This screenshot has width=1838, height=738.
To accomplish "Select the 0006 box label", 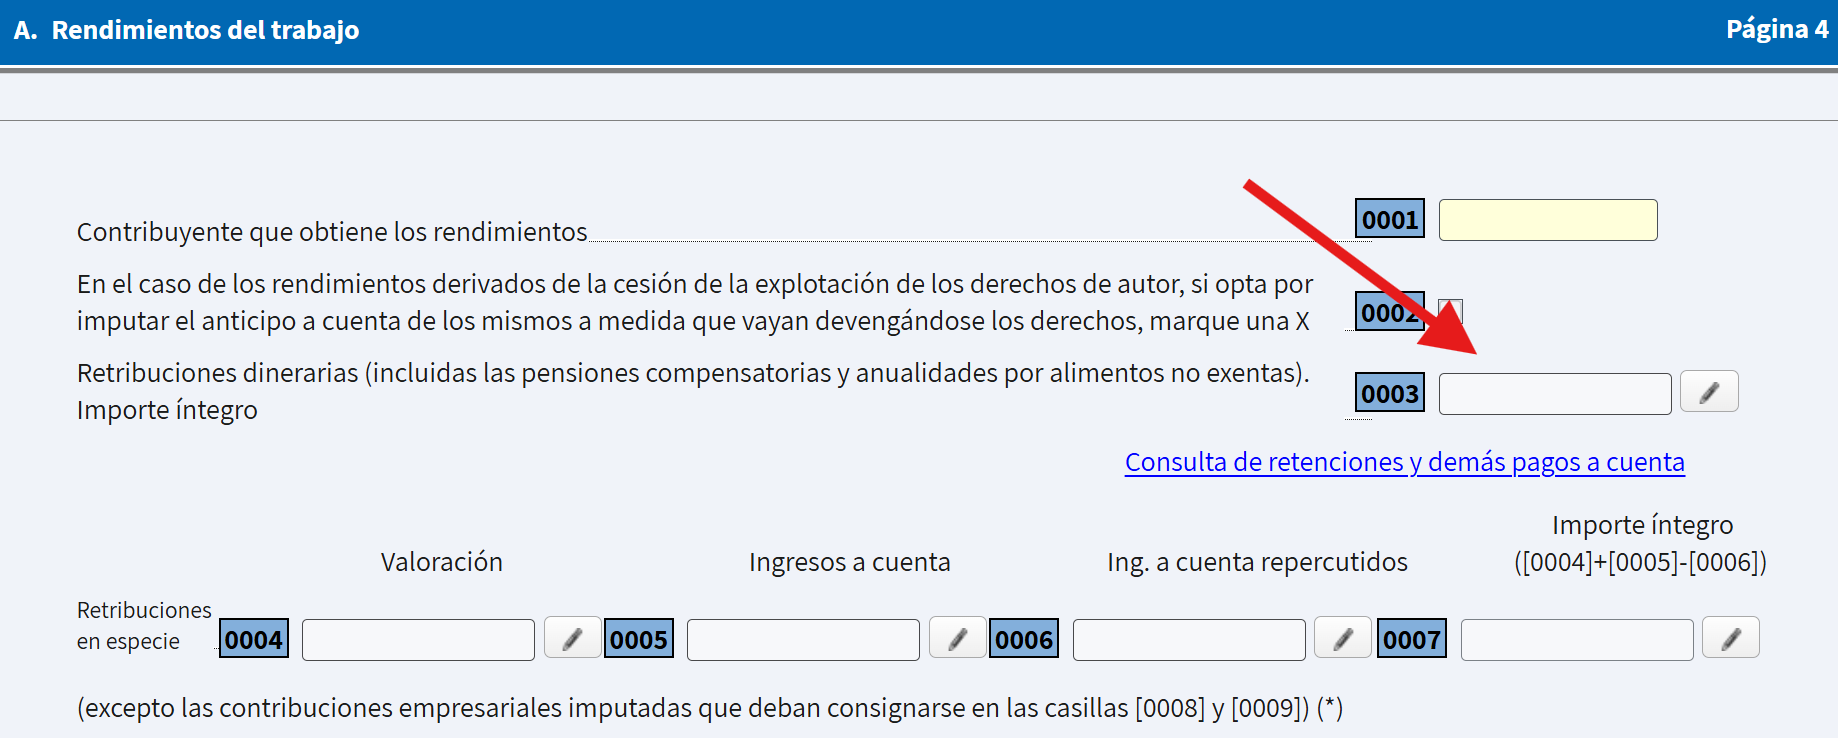I will [x=1024, y=639].
